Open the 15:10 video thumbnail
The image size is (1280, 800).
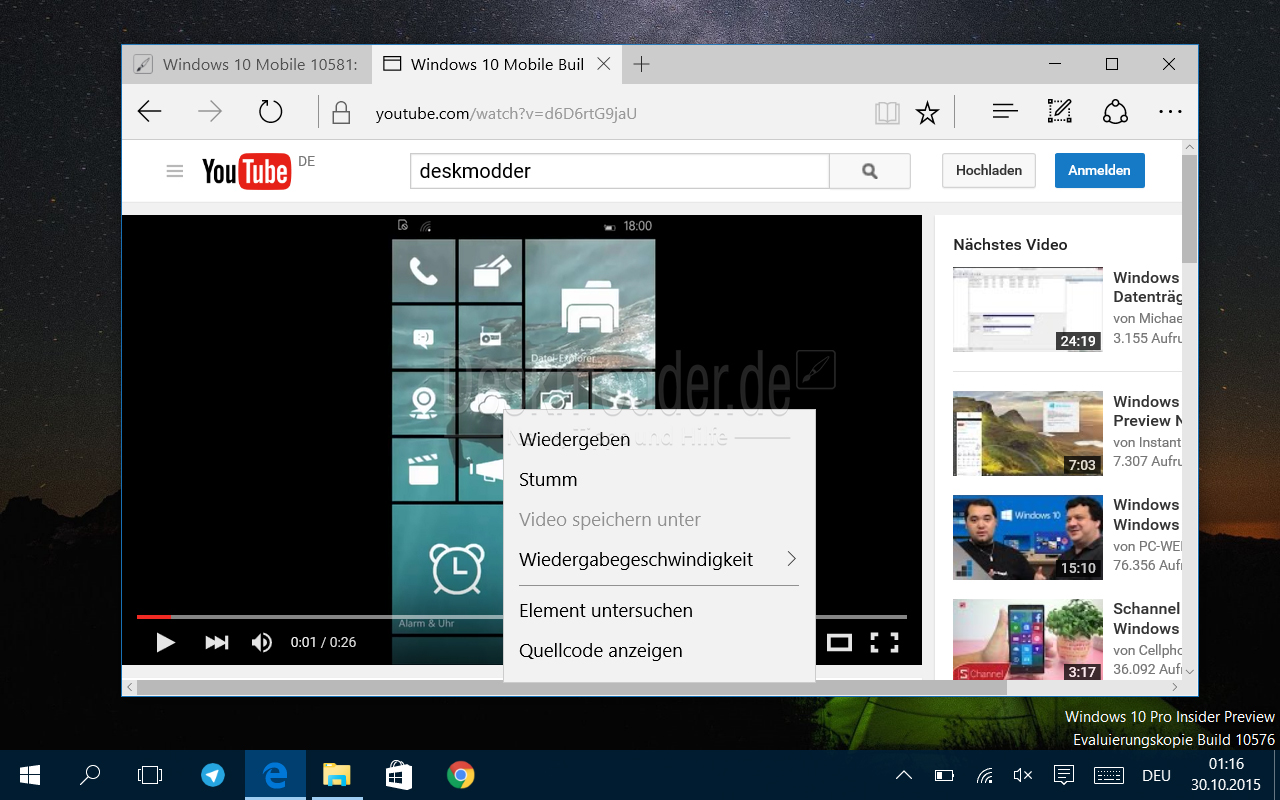tap(1027, 537)
